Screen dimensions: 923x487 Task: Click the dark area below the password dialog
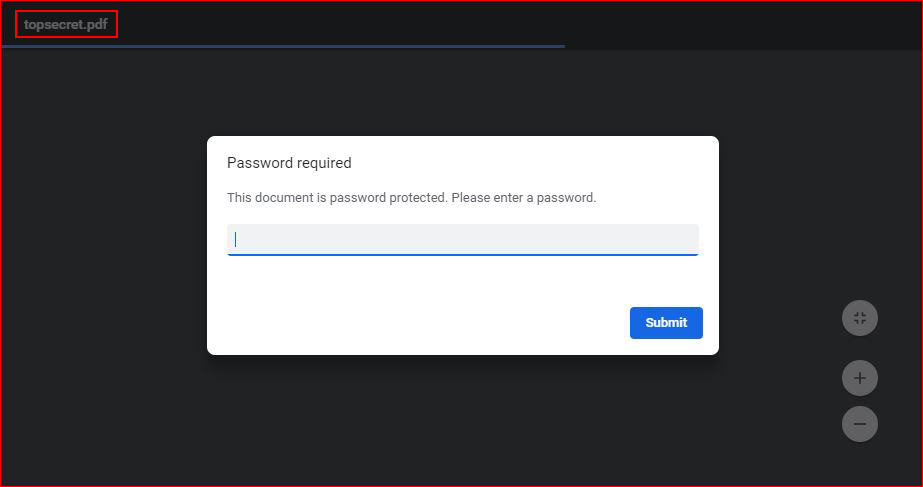click(463, 420)
